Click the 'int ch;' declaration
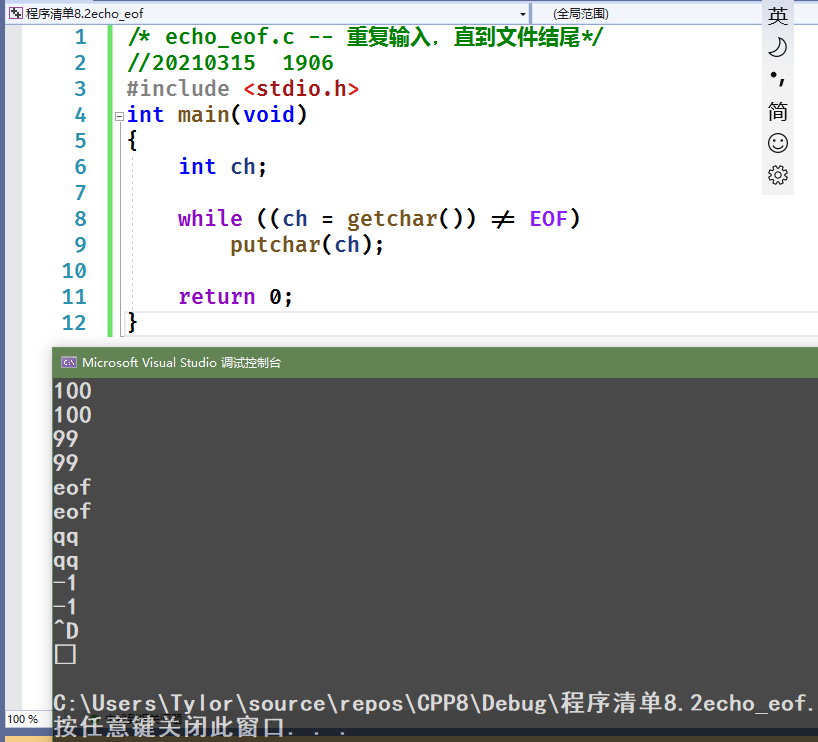 coord(223,167)
